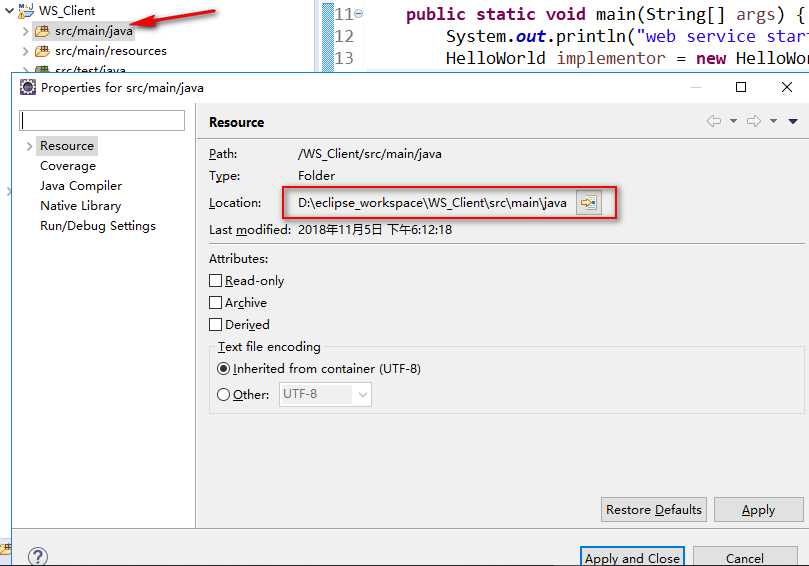This screenshot has height=566, width=809.
Task: Select the Other encoding radio button
Action: 223,395
